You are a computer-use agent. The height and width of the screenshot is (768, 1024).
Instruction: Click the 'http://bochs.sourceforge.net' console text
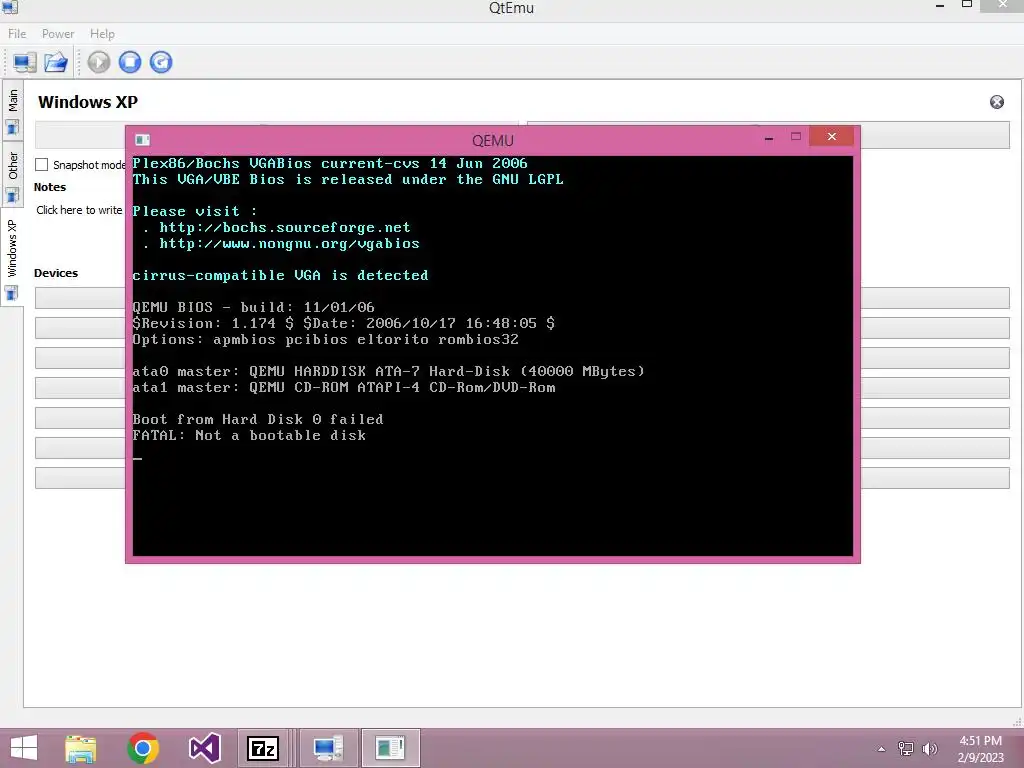[285, 227]
